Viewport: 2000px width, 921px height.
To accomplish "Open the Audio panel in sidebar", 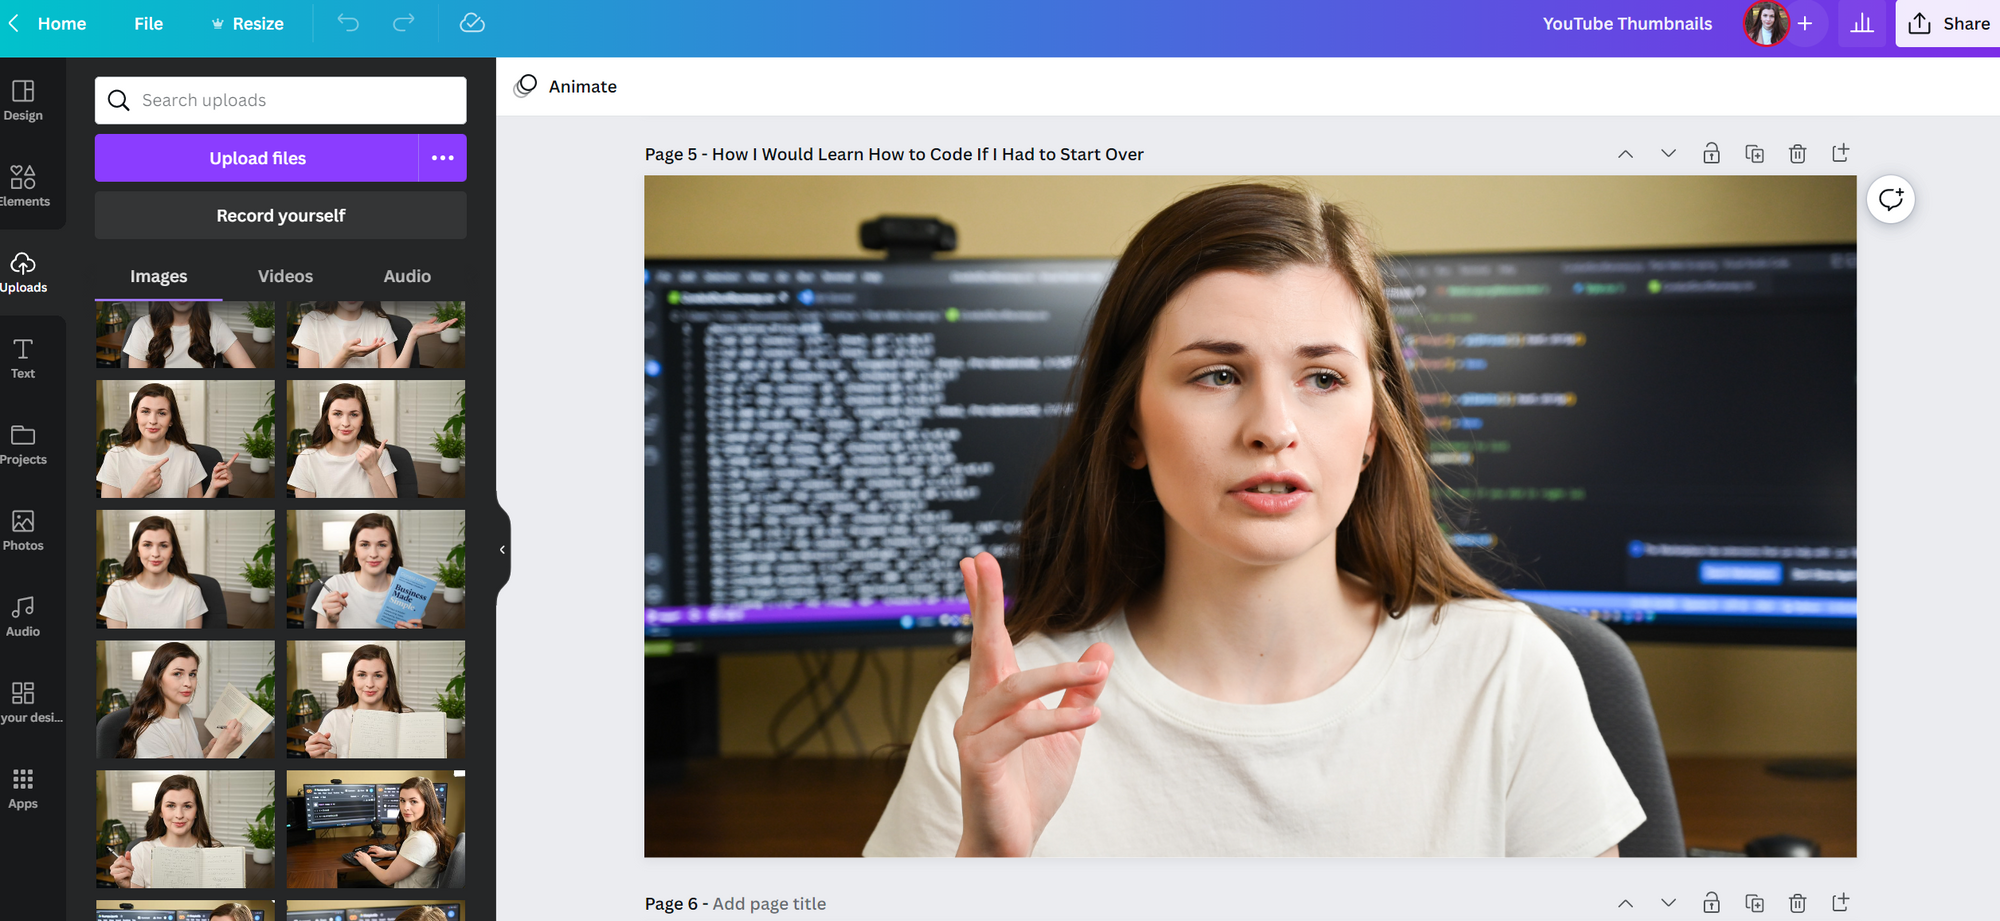I will 23,617.
